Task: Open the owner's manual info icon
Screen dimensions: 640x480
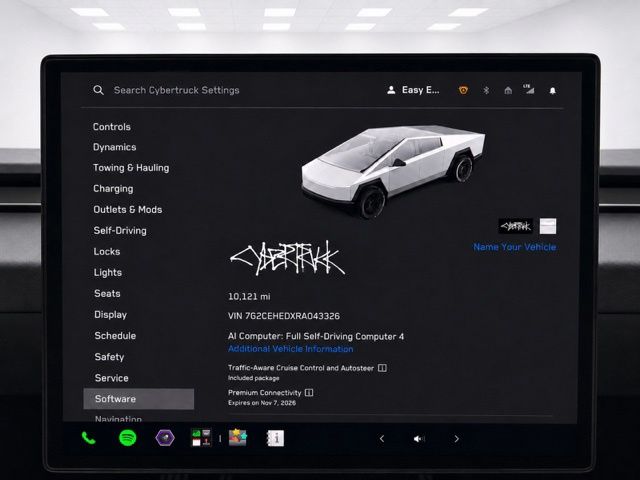Action: (x=276, y=439)
